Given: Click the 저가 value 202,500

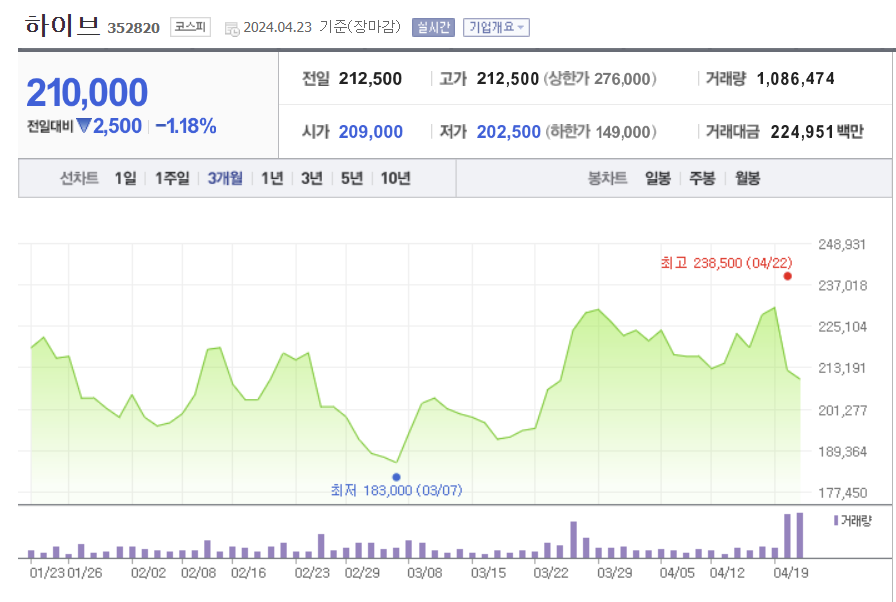Looking at the screenshot, I should coord(509,132).
